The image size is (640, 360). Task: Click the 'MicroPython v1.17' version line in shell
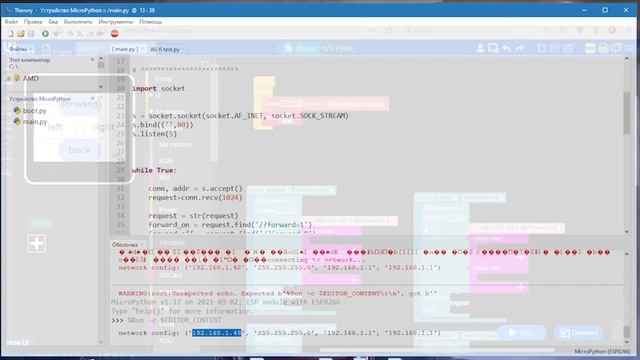[x=226, y=302]
